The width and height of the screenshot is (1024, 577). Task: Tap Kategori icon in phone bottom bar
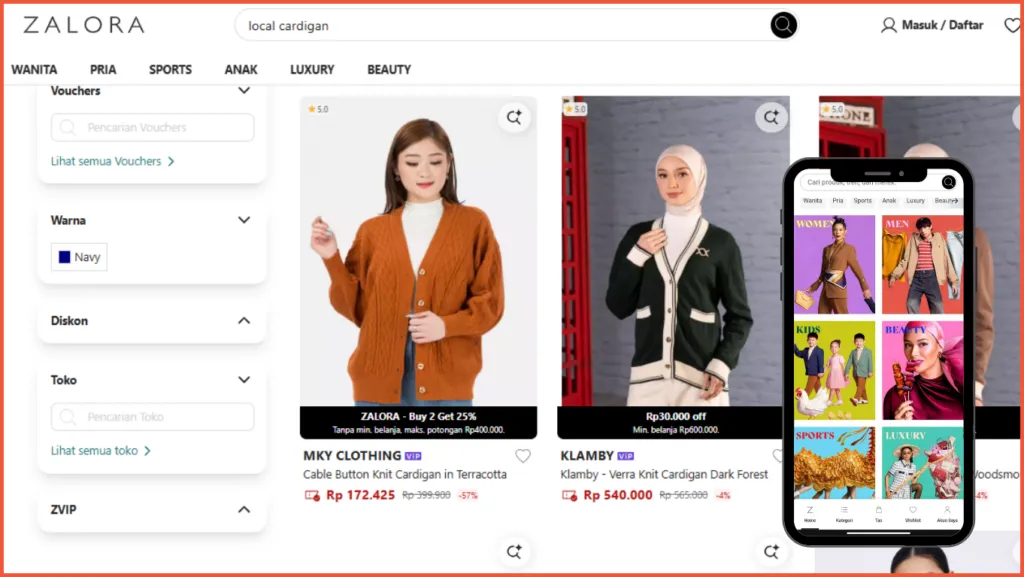pos(844,514)
